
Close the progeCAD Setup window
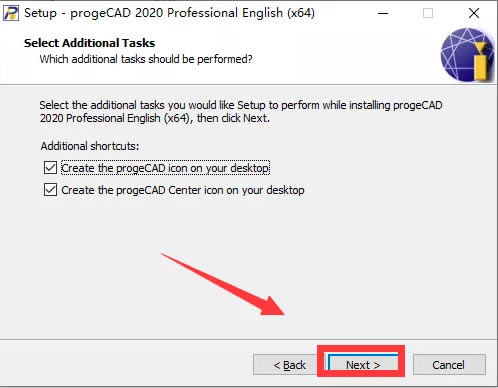(x=474, y=13)
